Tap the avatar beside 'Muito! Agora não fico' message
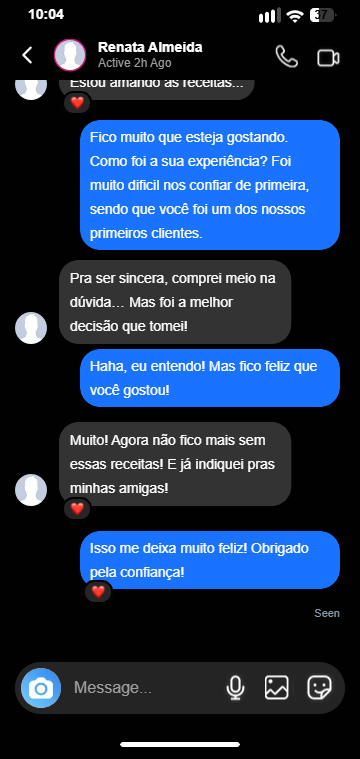 pos(31,490)
